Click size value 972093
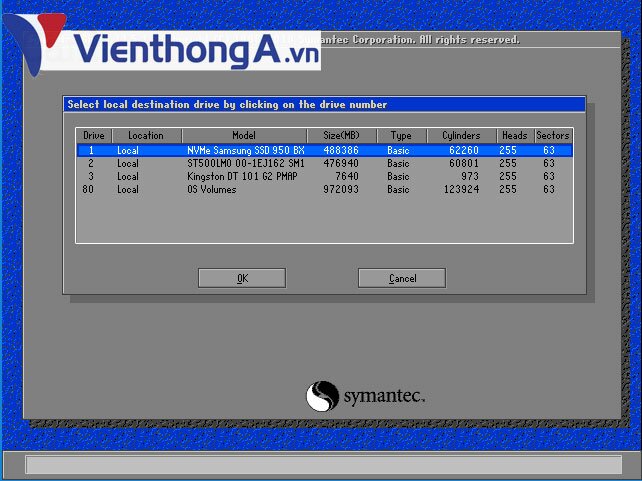642x481 pixels. 341,190
